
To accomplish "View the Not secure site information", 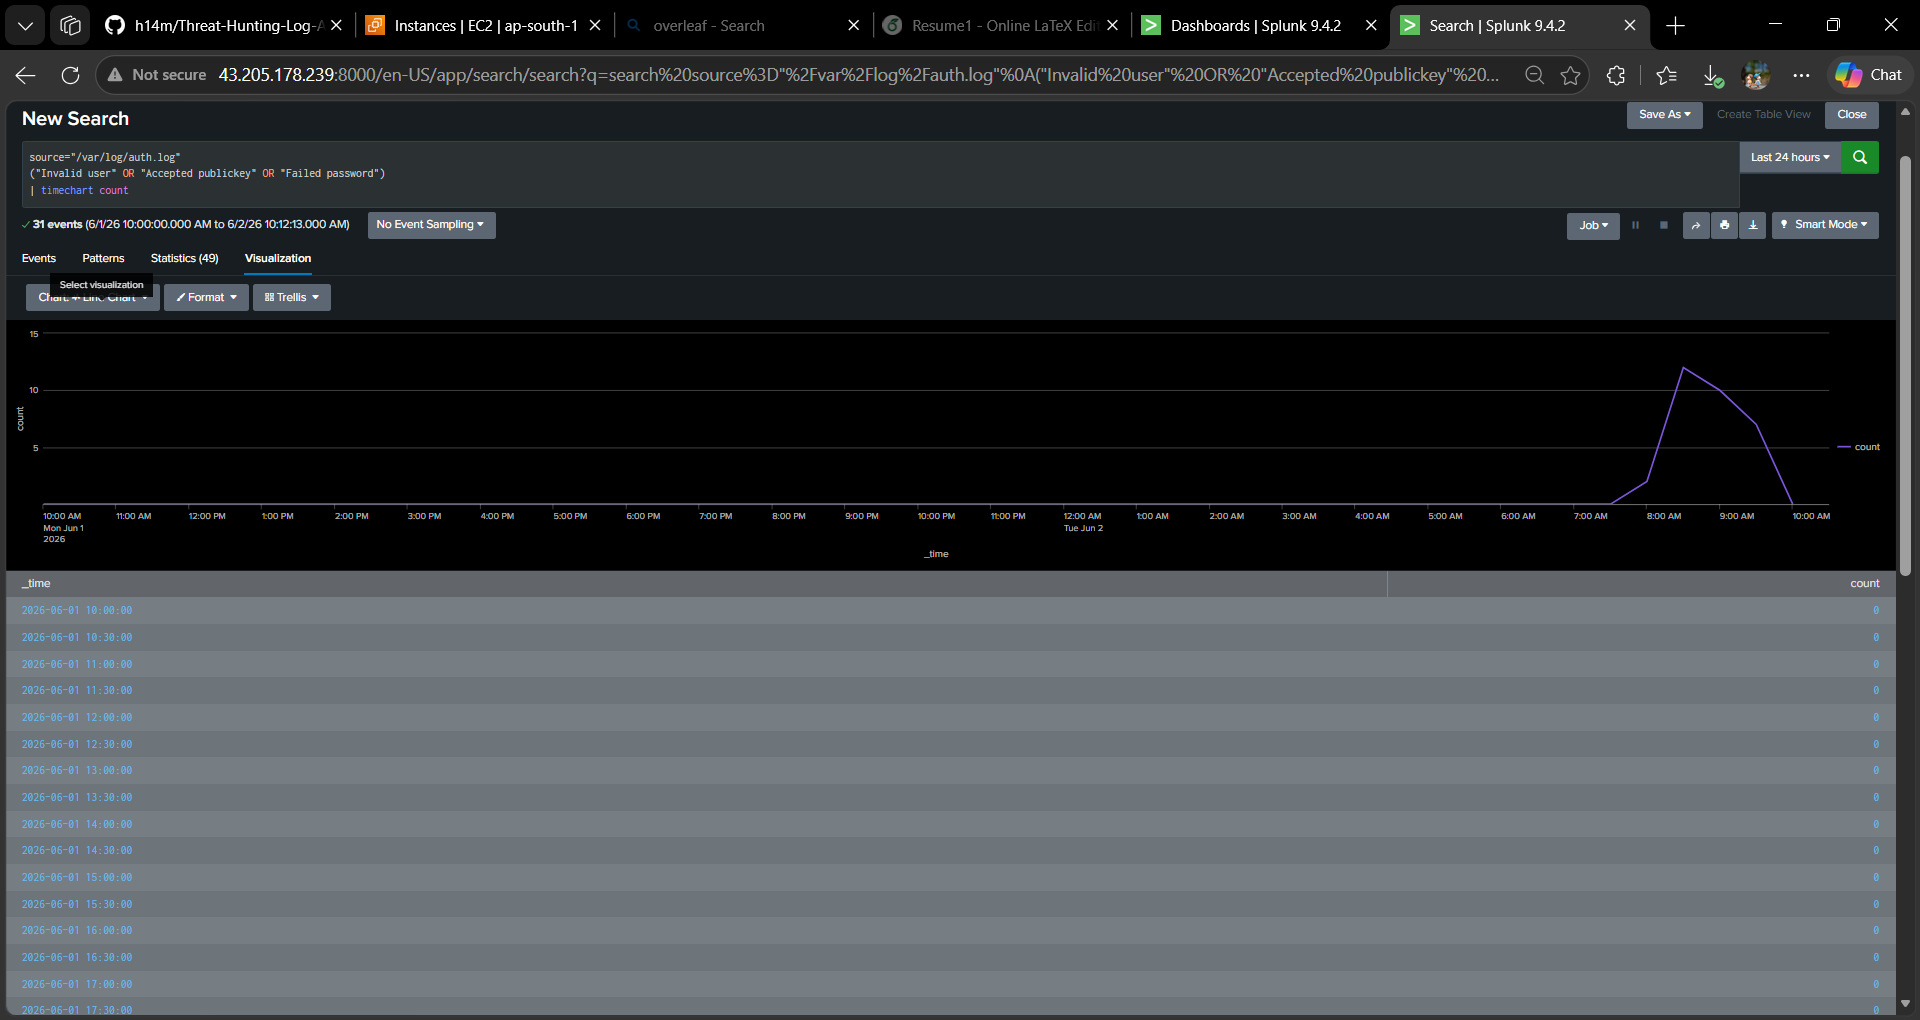I will click(156, 75).
